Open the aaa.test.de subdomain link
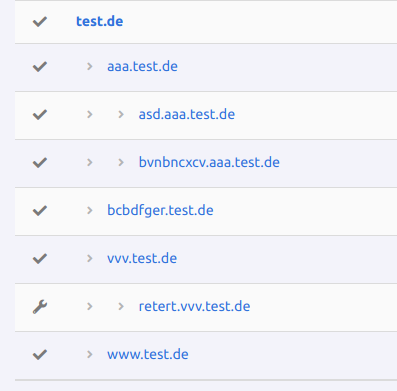This screenshot has height=391, width=397. pyautogui.click(x=142, y=66)
